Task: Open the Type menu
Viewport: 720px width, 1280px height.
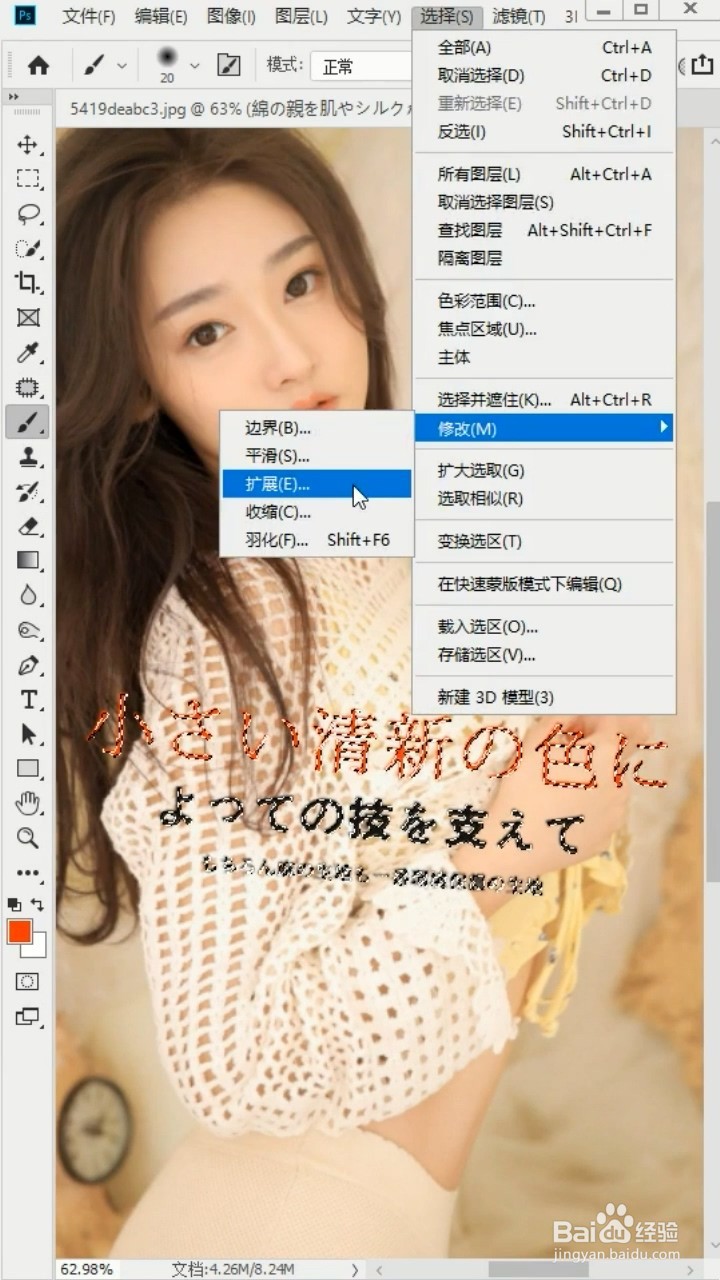Action: point(374,16)
